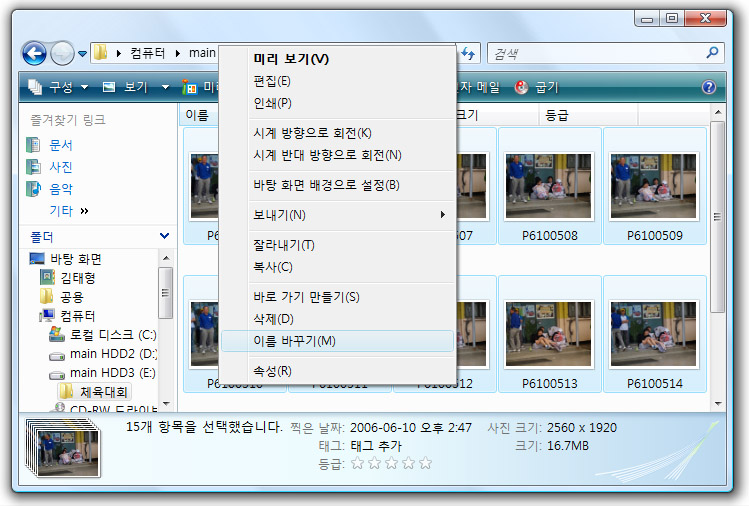Choose 삭제(D) from context menu
The height and width of the screenshot is (506, 749).
(x=337, y=319)
